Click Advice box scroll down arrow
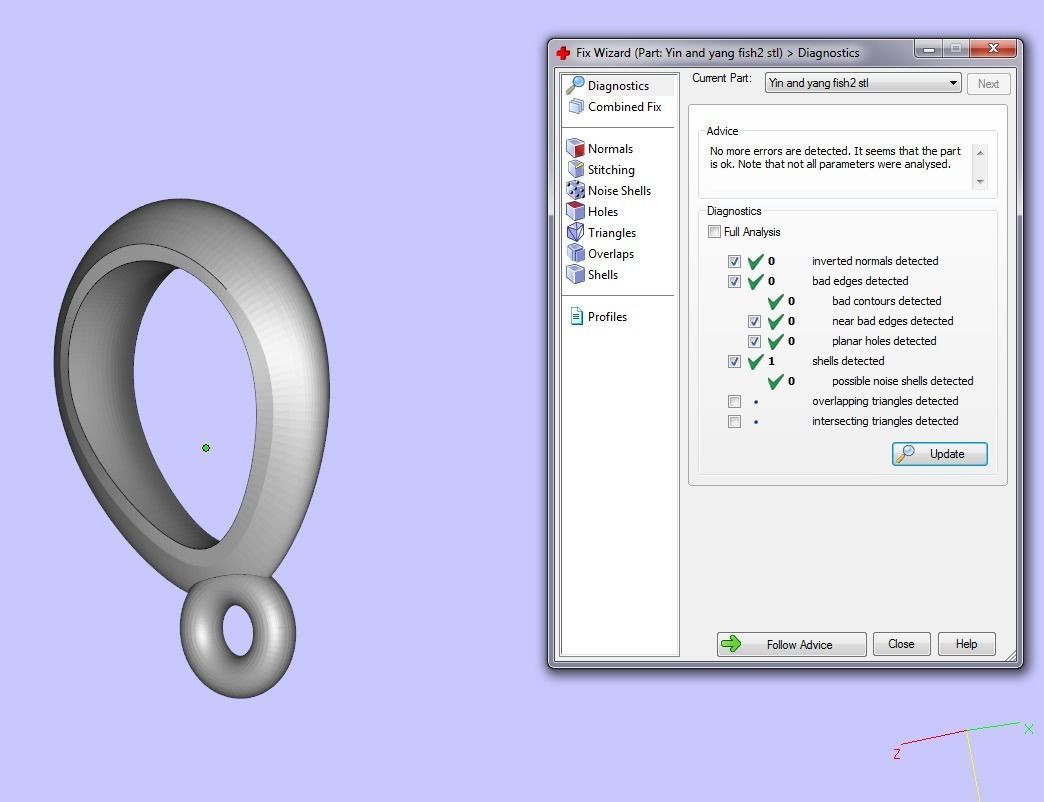The height and width of the screenshot is (802, 1044). click(980, 182)
